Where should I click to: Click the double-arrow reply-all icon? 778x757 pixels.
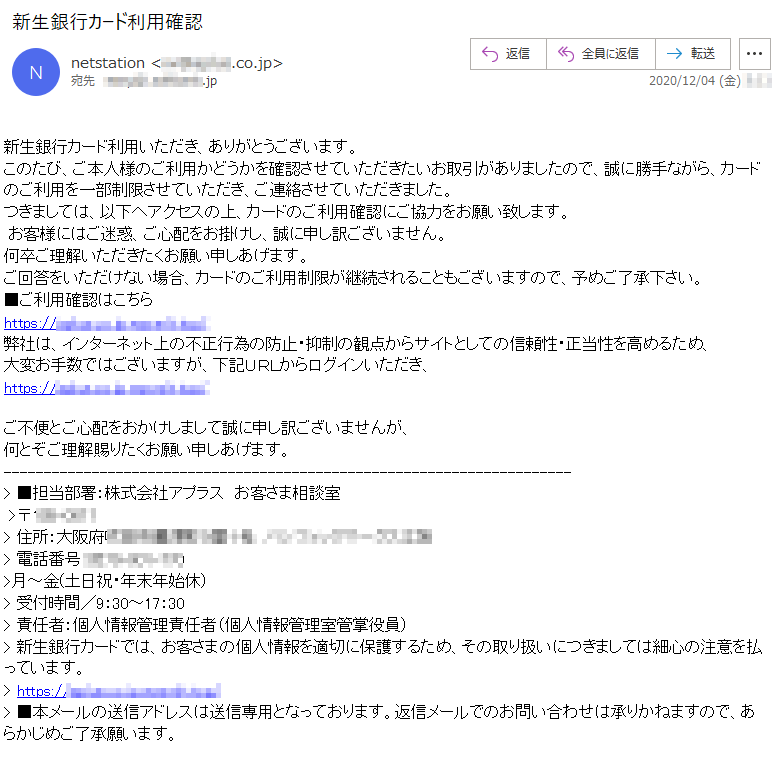pos(566,54)
